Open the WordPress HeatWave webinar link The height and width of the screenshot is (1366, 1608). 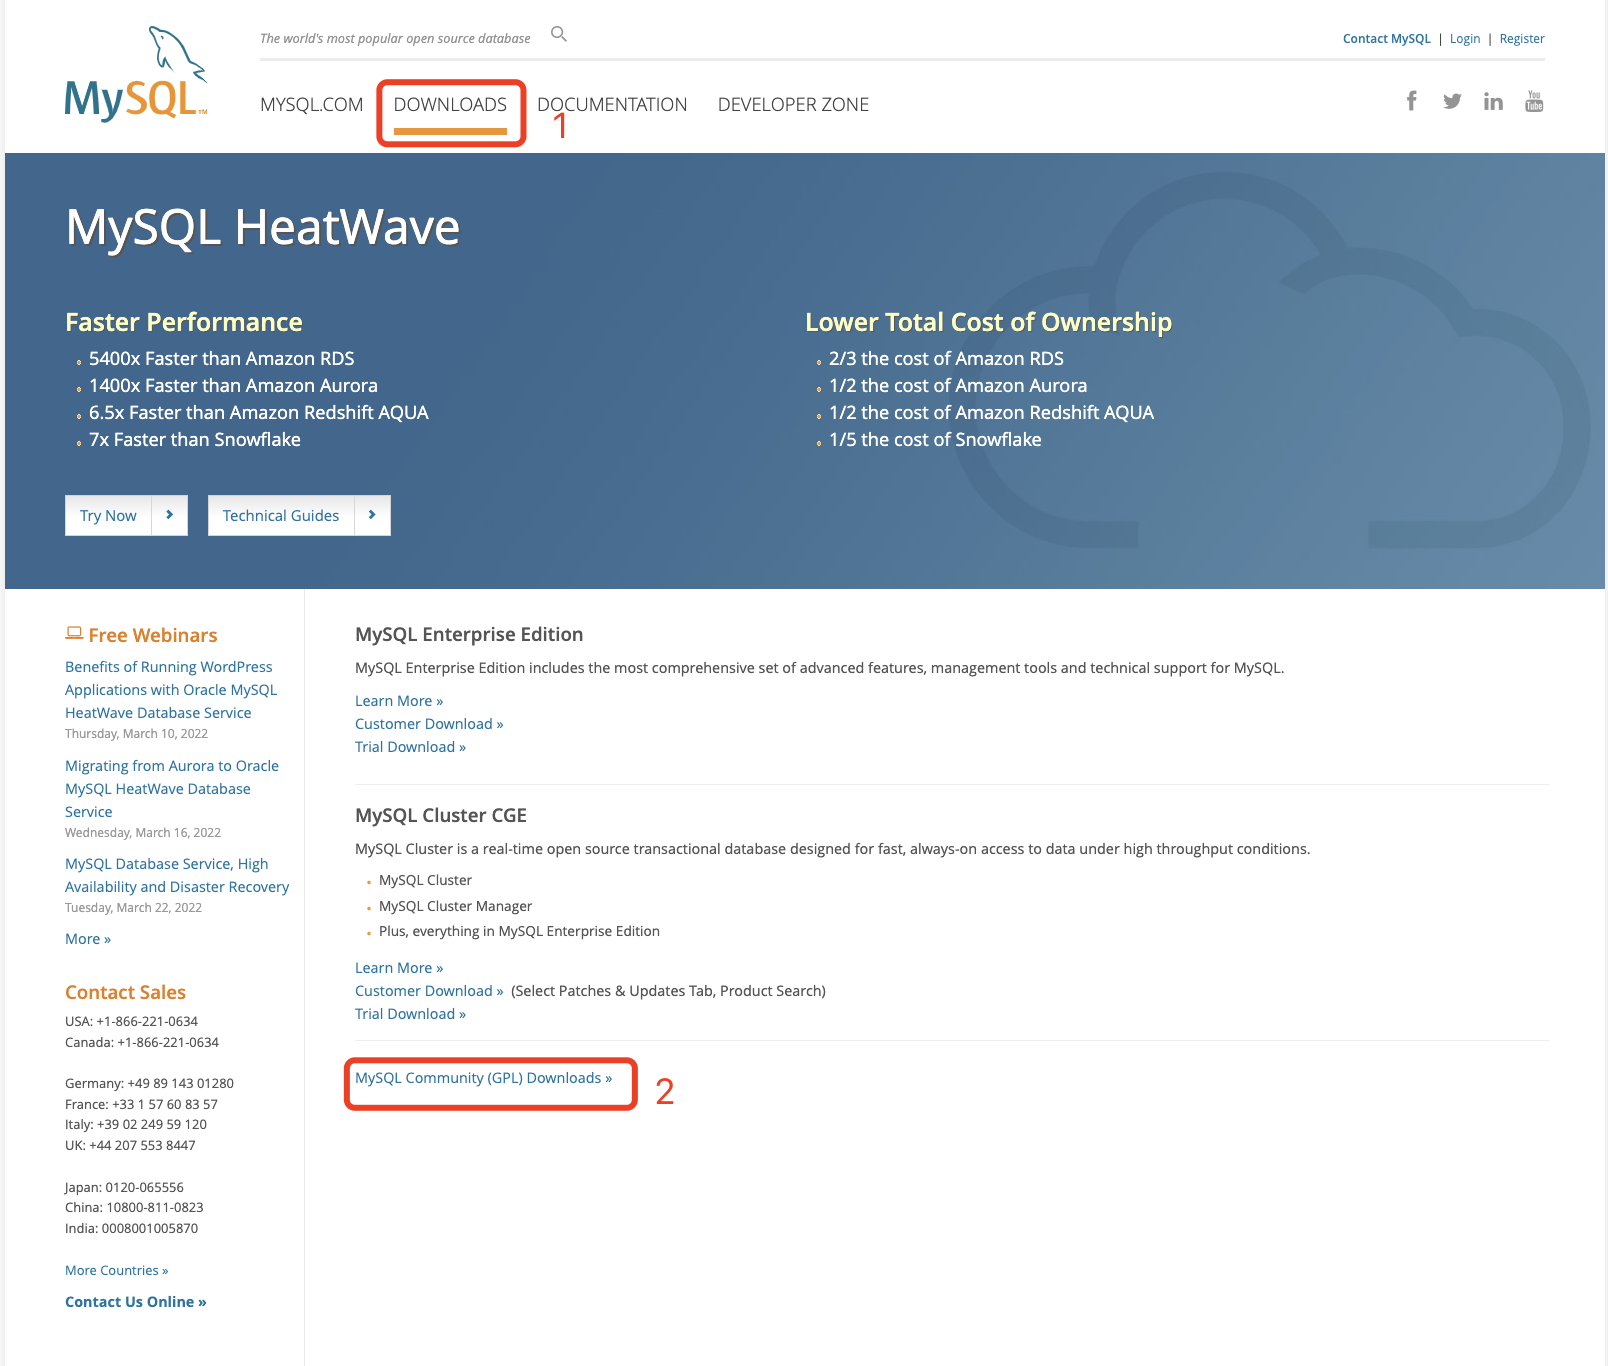171,690
